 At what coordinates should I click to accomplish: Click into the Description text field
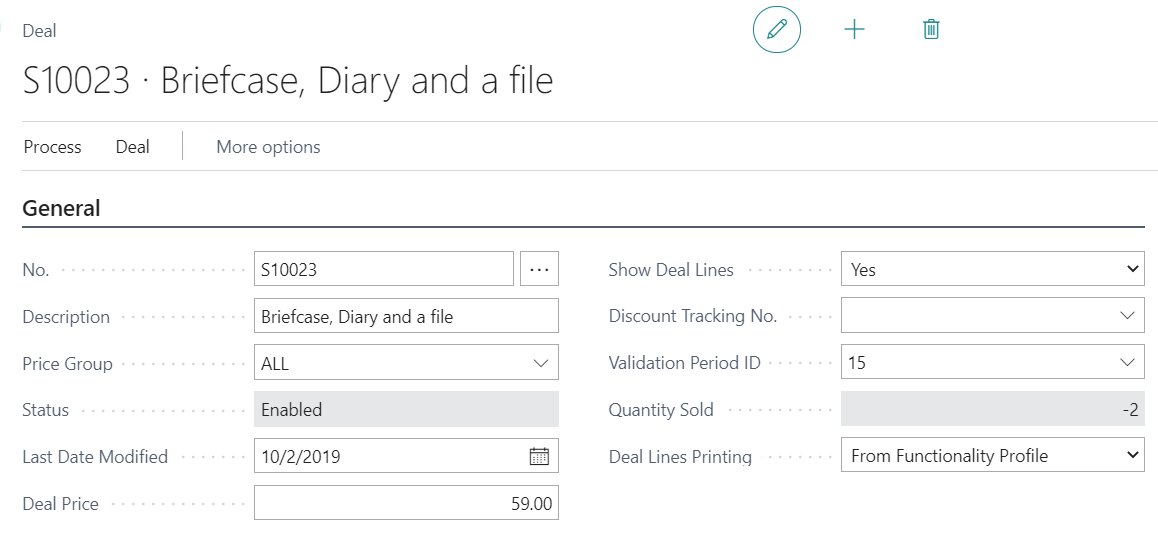pyautogui.click(x=405, y=317)
